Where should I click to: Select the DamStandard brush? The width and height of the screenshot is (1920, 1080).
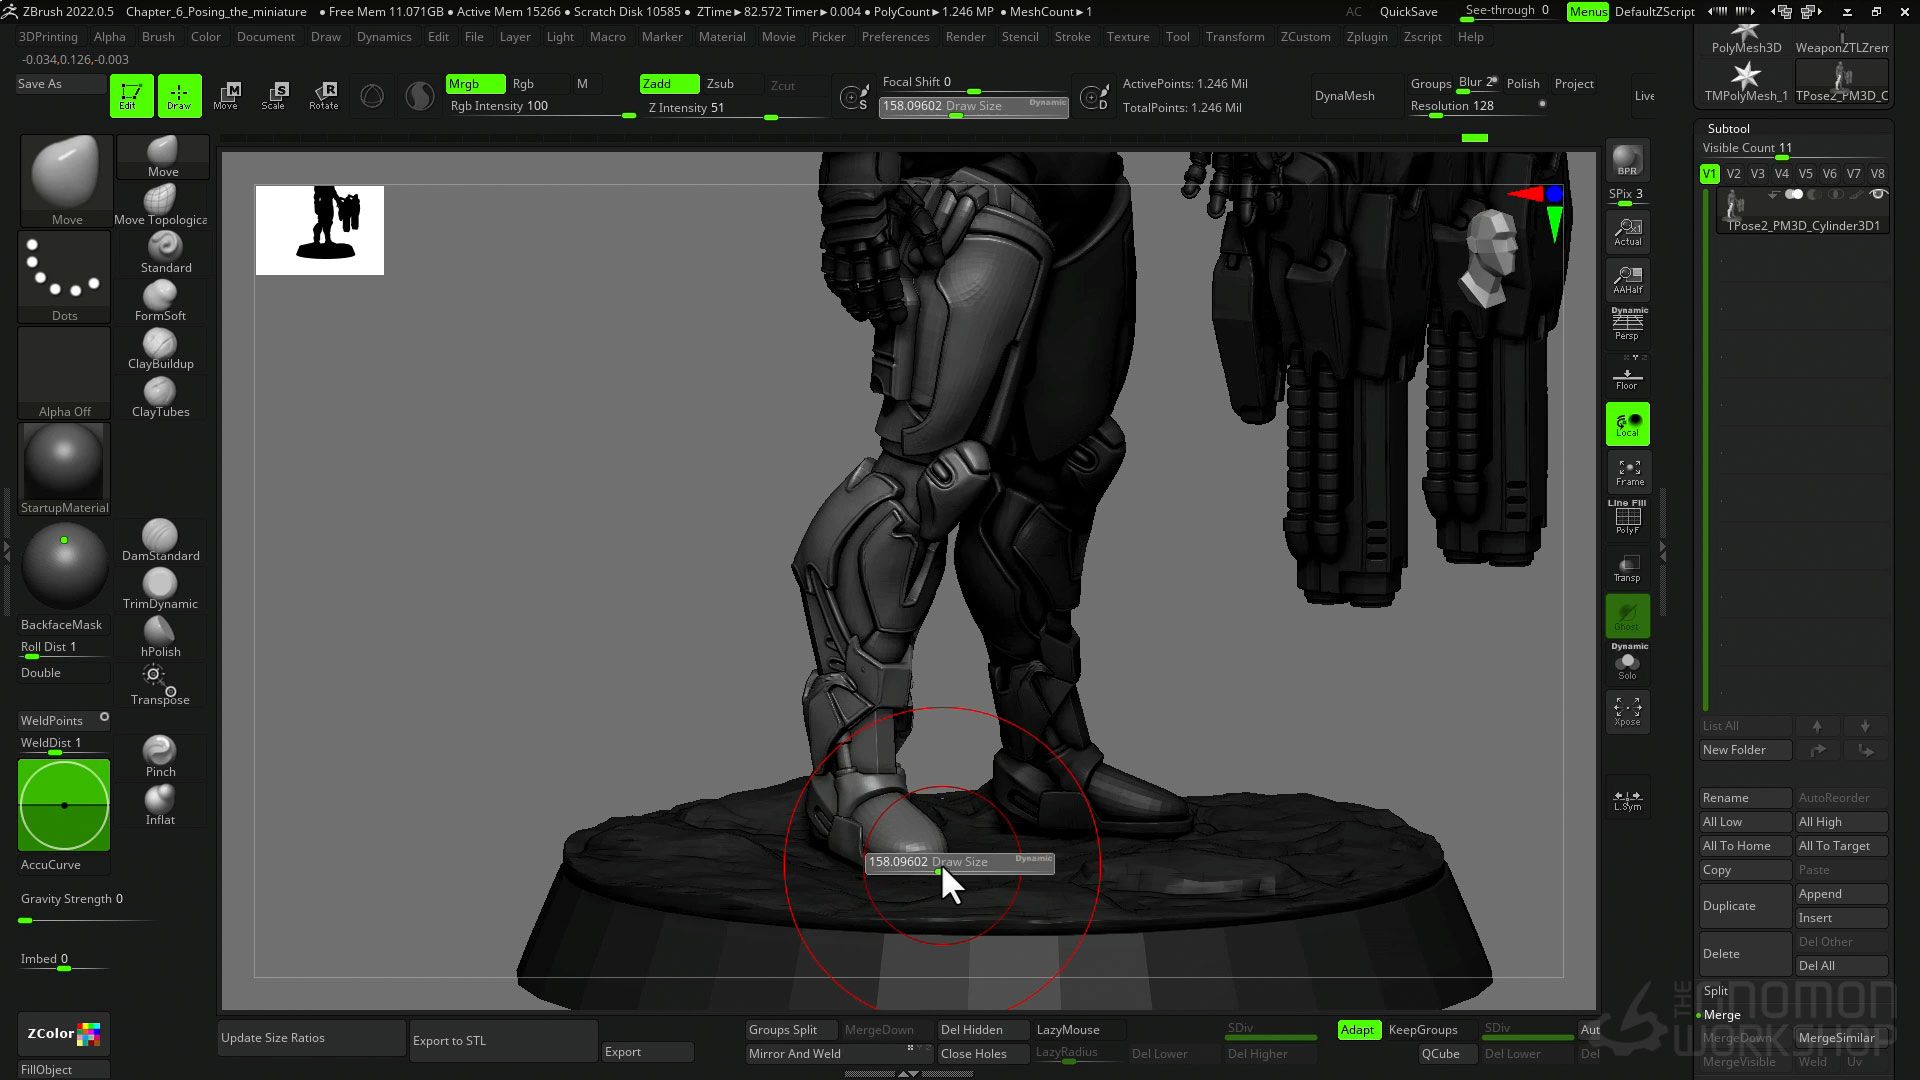pos(160,538)
